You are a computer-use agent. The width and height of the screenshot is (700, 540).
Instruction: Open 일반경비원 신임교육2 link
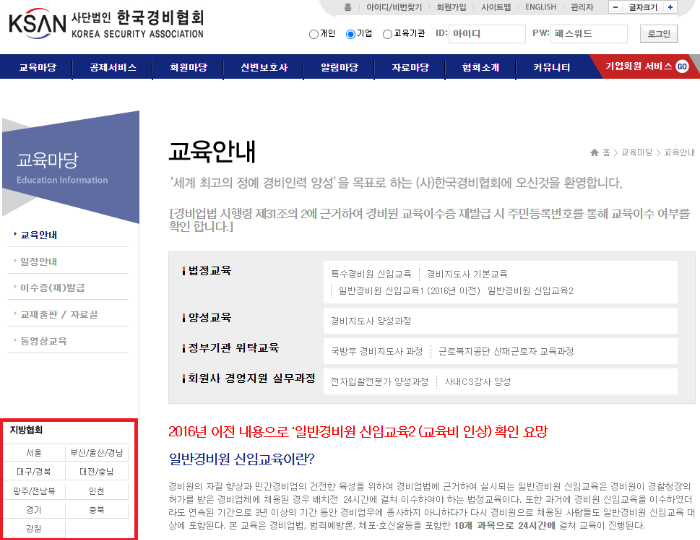[530, 291]
